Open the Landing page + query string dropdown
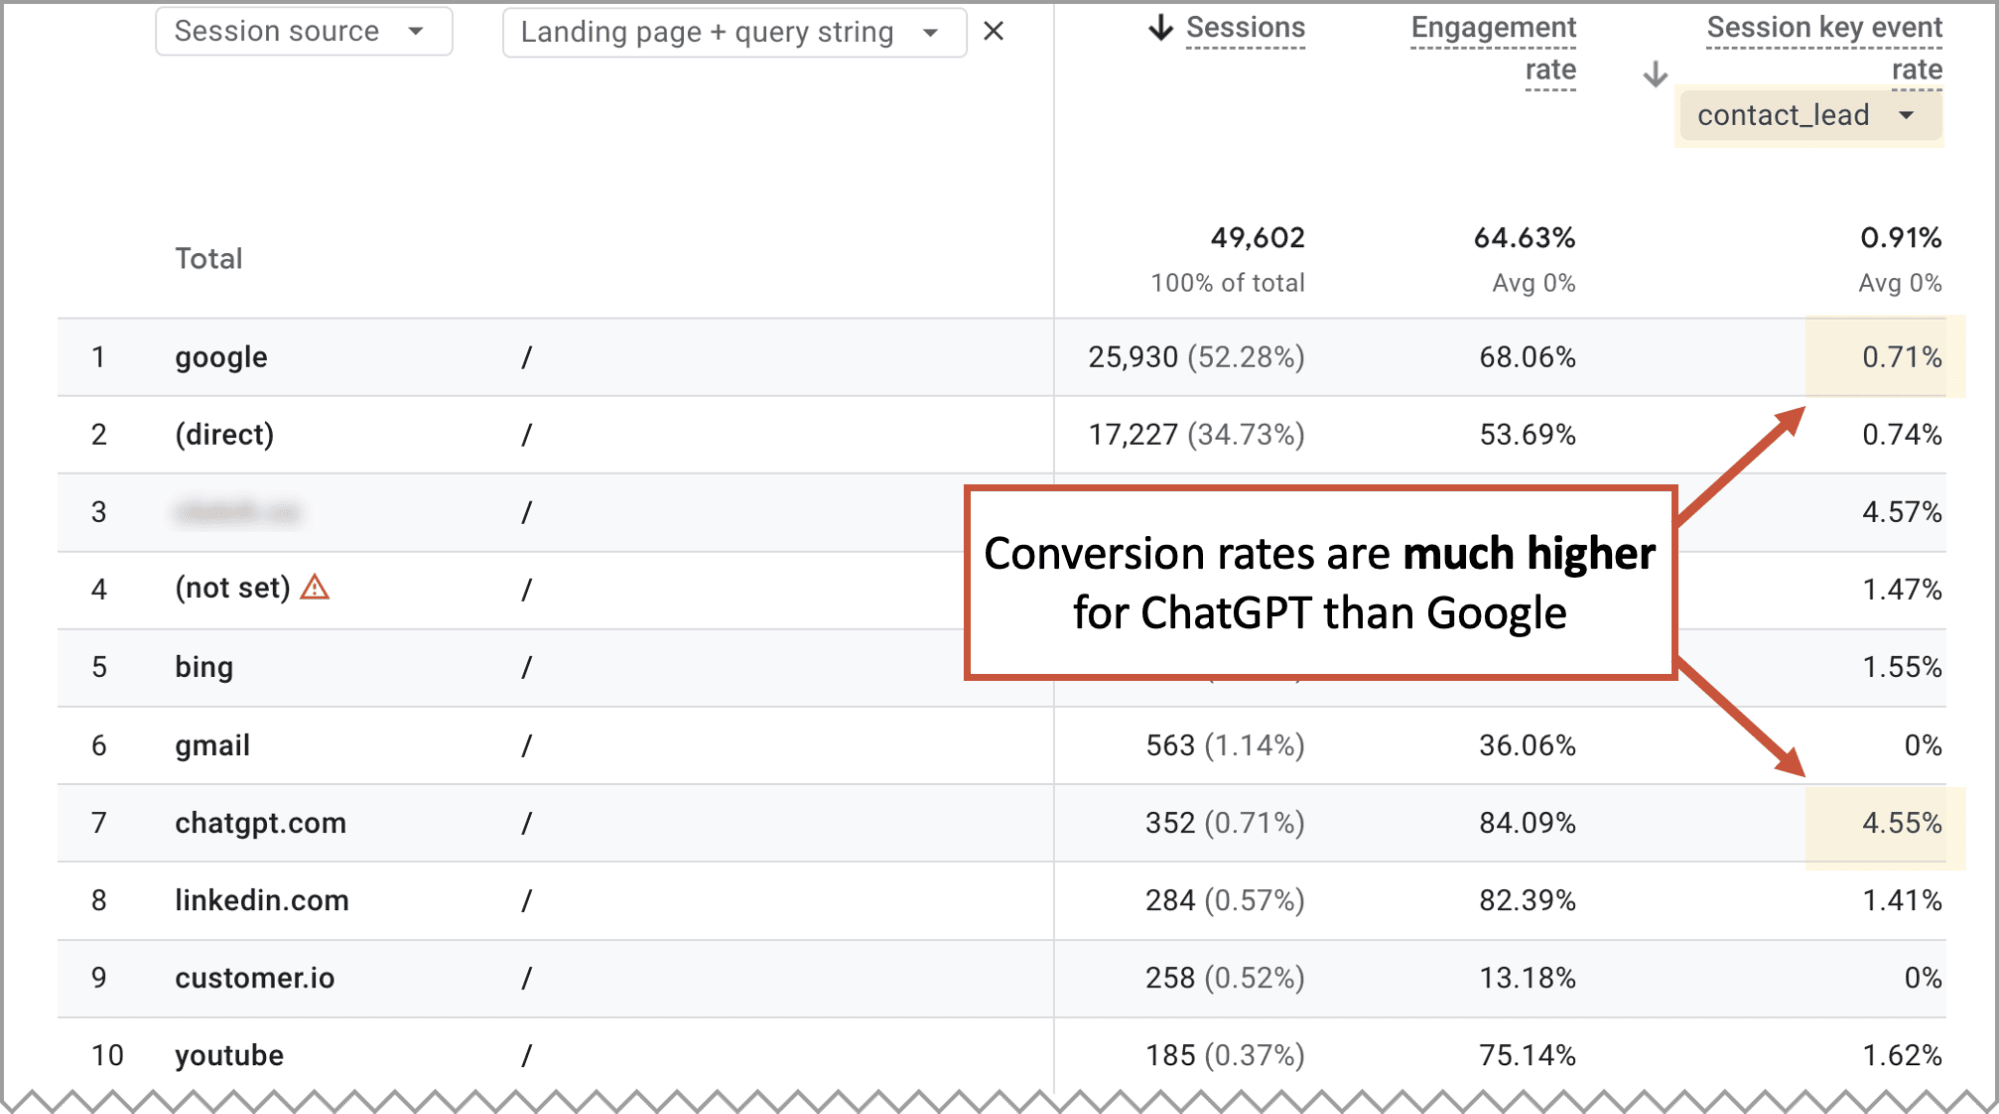 click(734, 32)
